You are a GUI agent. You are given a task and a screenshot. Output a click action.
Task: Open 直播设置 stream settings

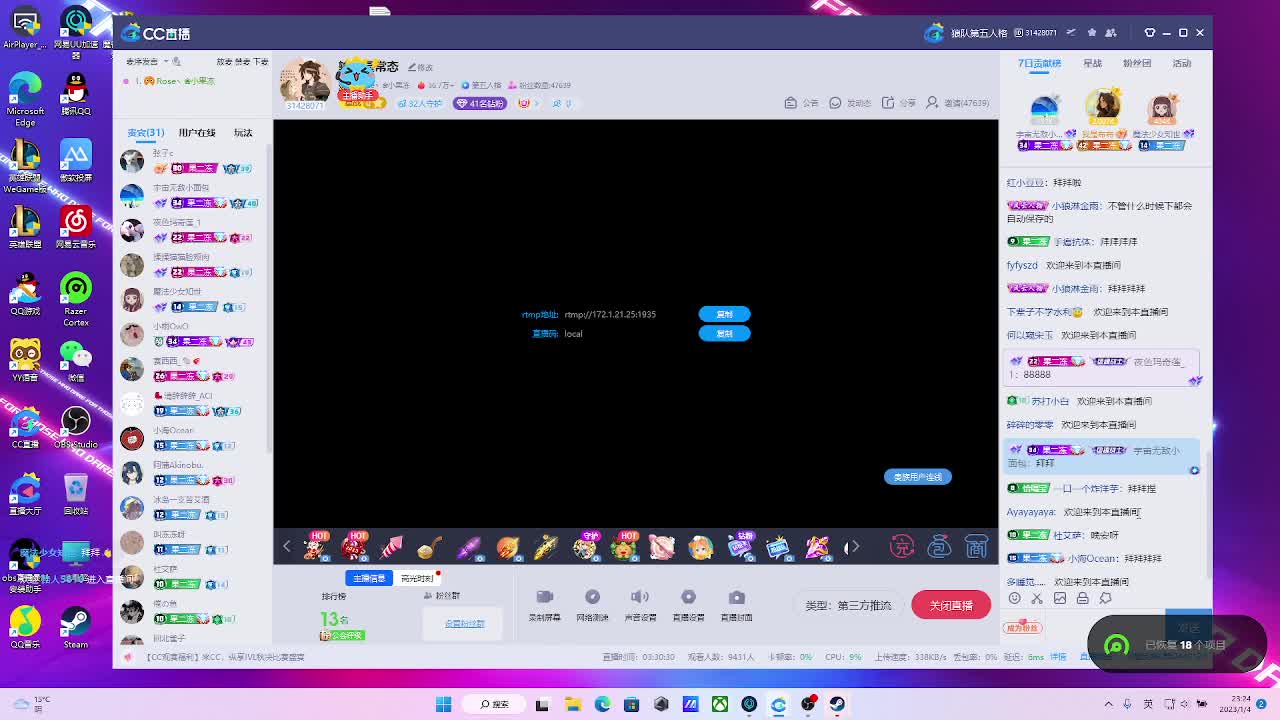[688, 605]
